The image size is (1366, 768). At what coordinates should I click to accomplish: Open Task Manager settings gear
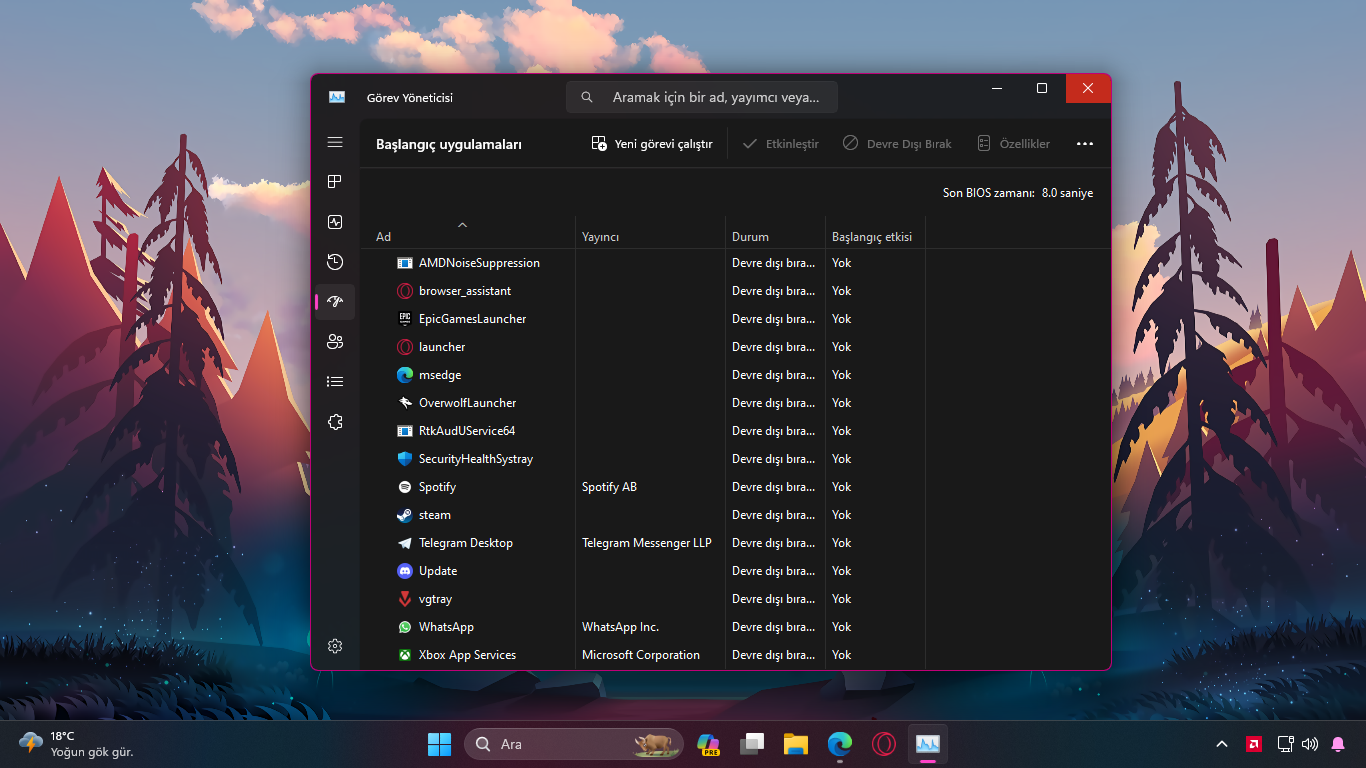pos(335,646)
